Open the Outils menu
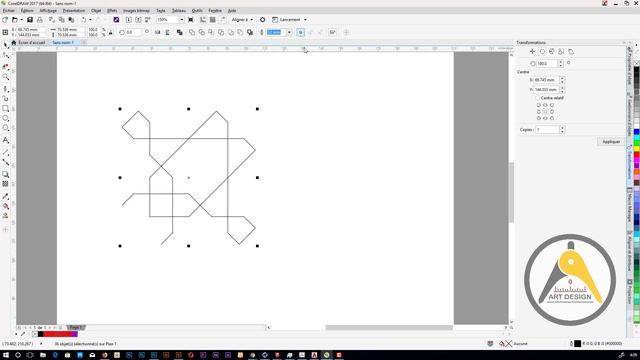Screen dimensions: 640x360 pyautogui.click(x=197, y=11)
